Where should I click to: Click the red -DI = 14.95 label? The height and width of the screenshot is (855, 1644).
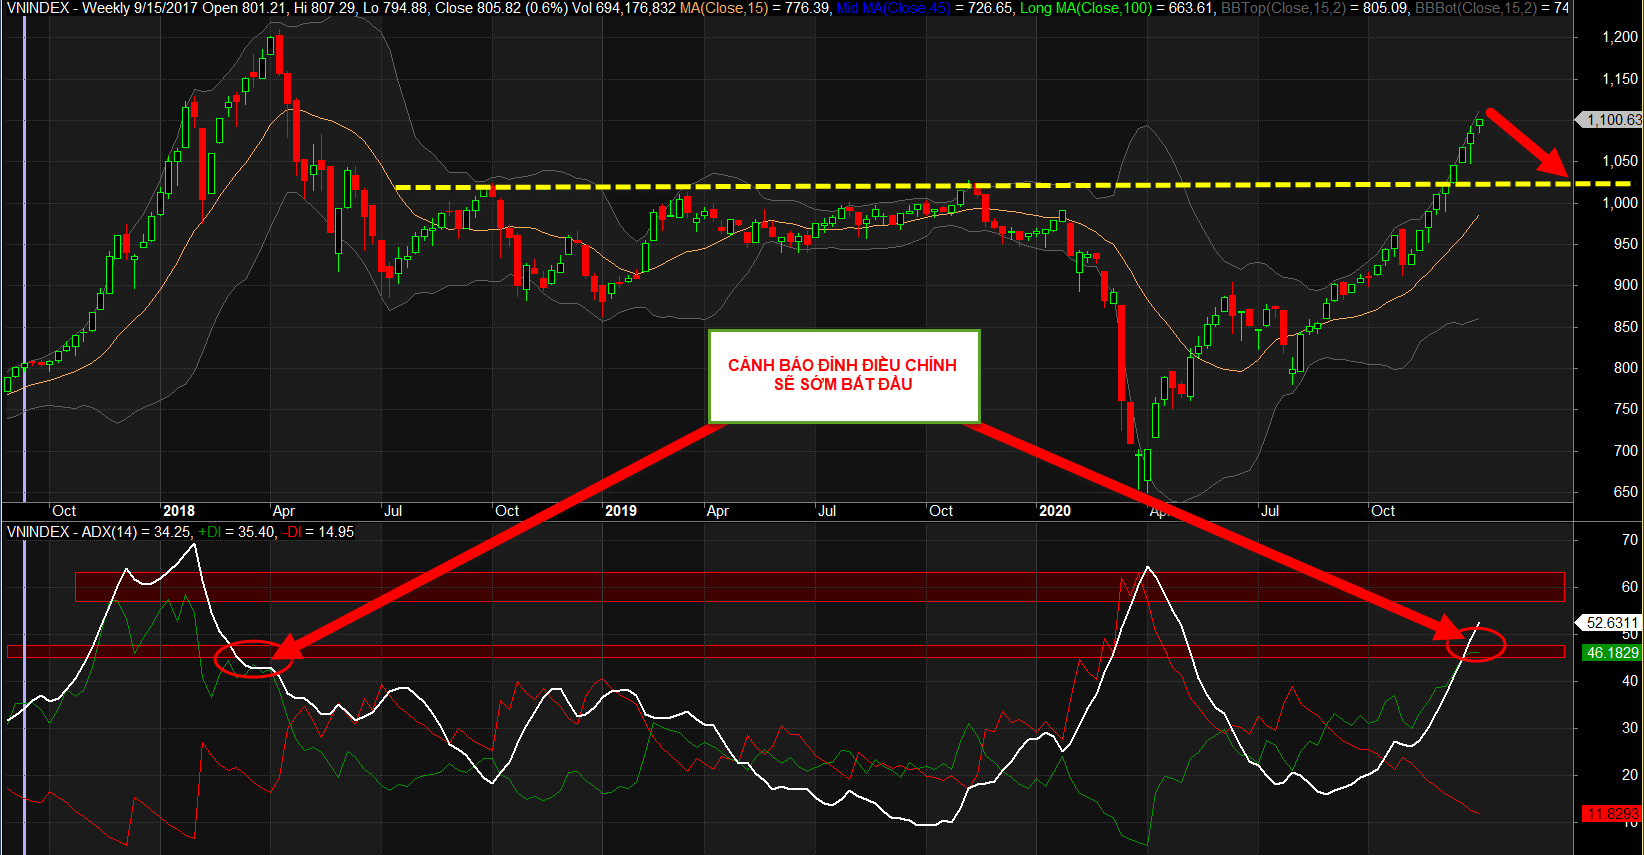318,532
